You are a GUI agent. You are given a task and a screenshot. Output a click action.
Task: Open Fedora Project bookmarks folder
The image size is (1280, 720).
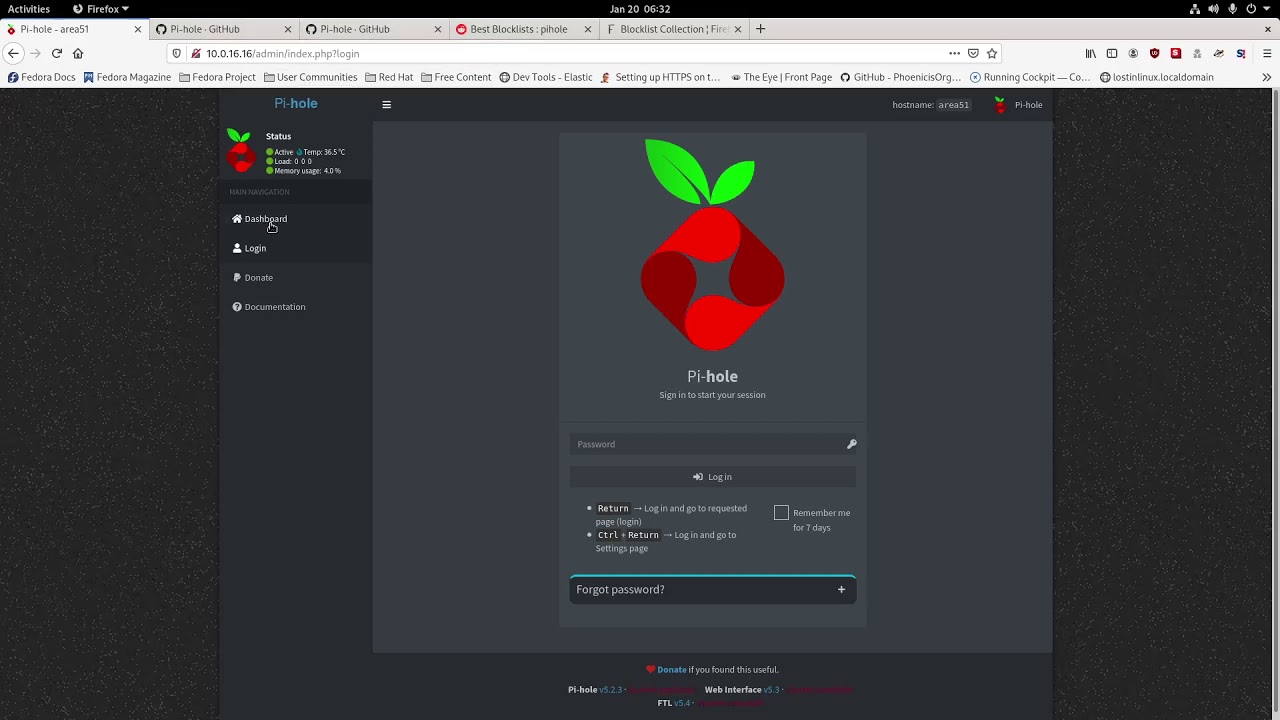[x=217, y=77]
